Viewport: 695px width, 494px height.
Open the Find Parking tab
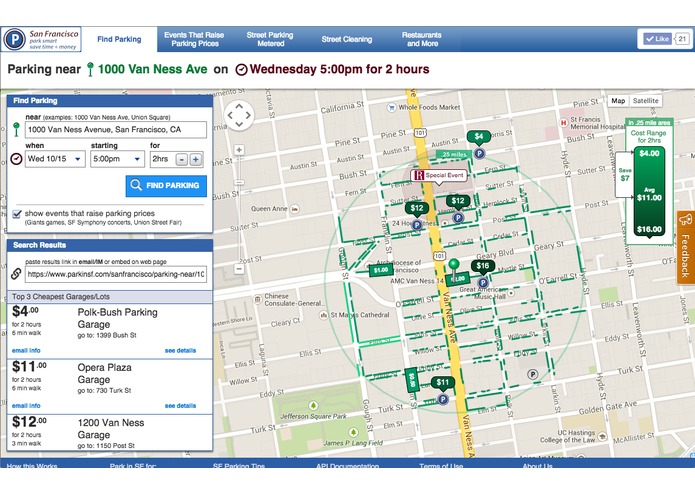(x=119, y=39)
